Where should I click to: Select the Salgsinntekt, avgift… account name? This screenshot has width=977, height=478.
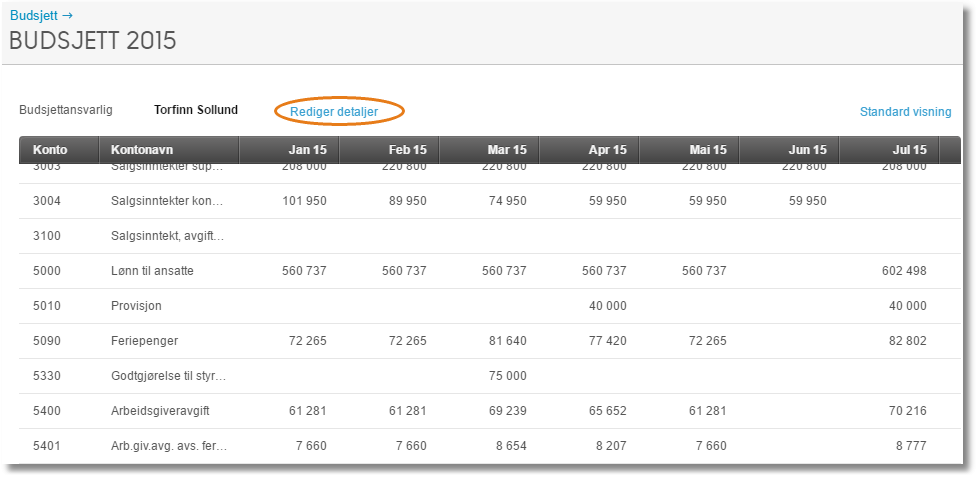(168, 236)
